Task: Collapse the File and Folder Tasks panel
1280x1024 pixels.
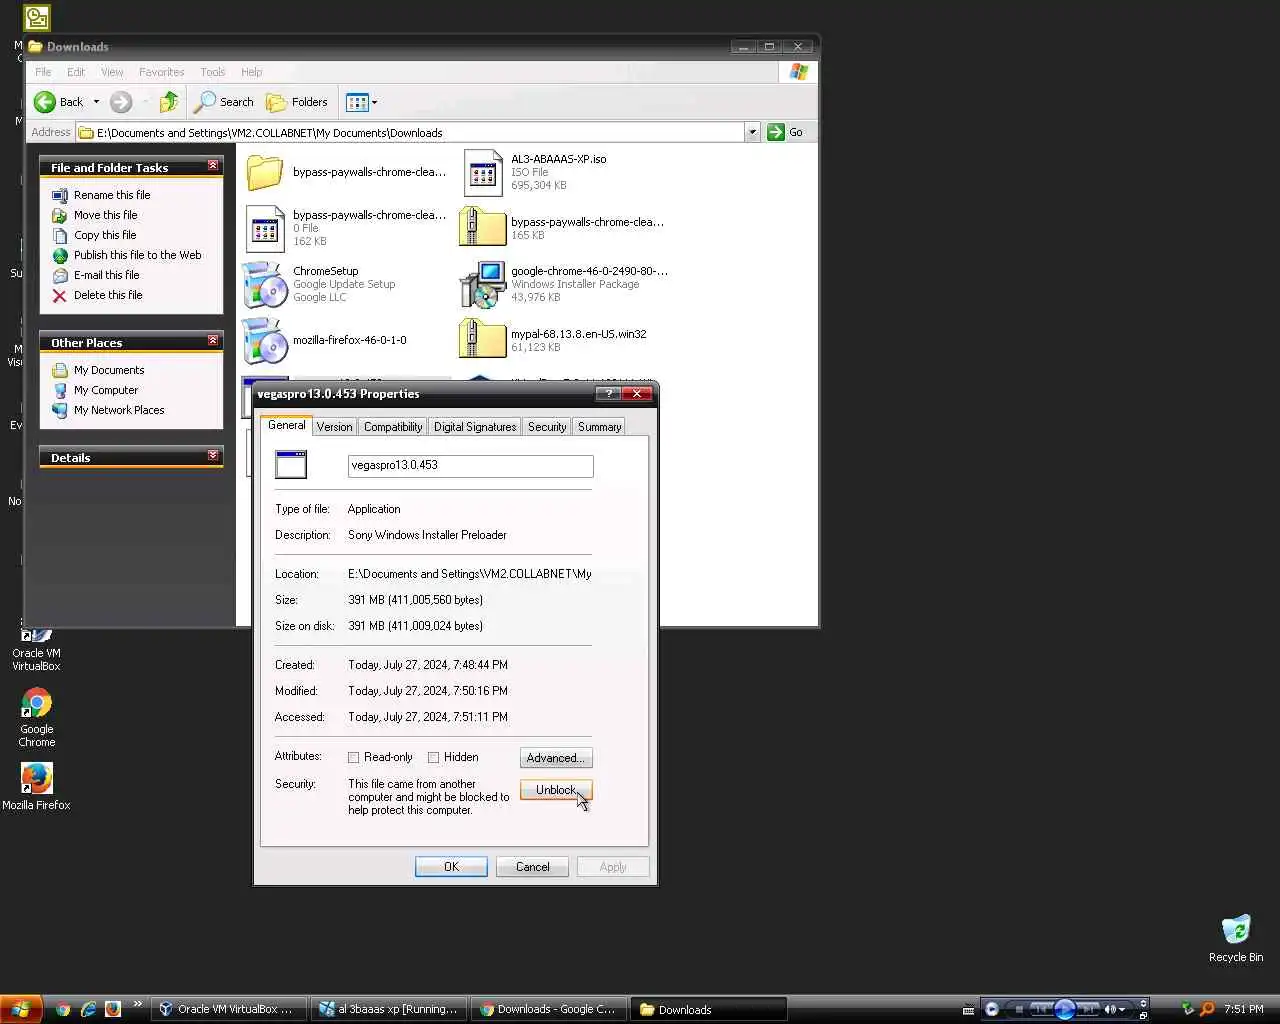Action: pos(213,166)
